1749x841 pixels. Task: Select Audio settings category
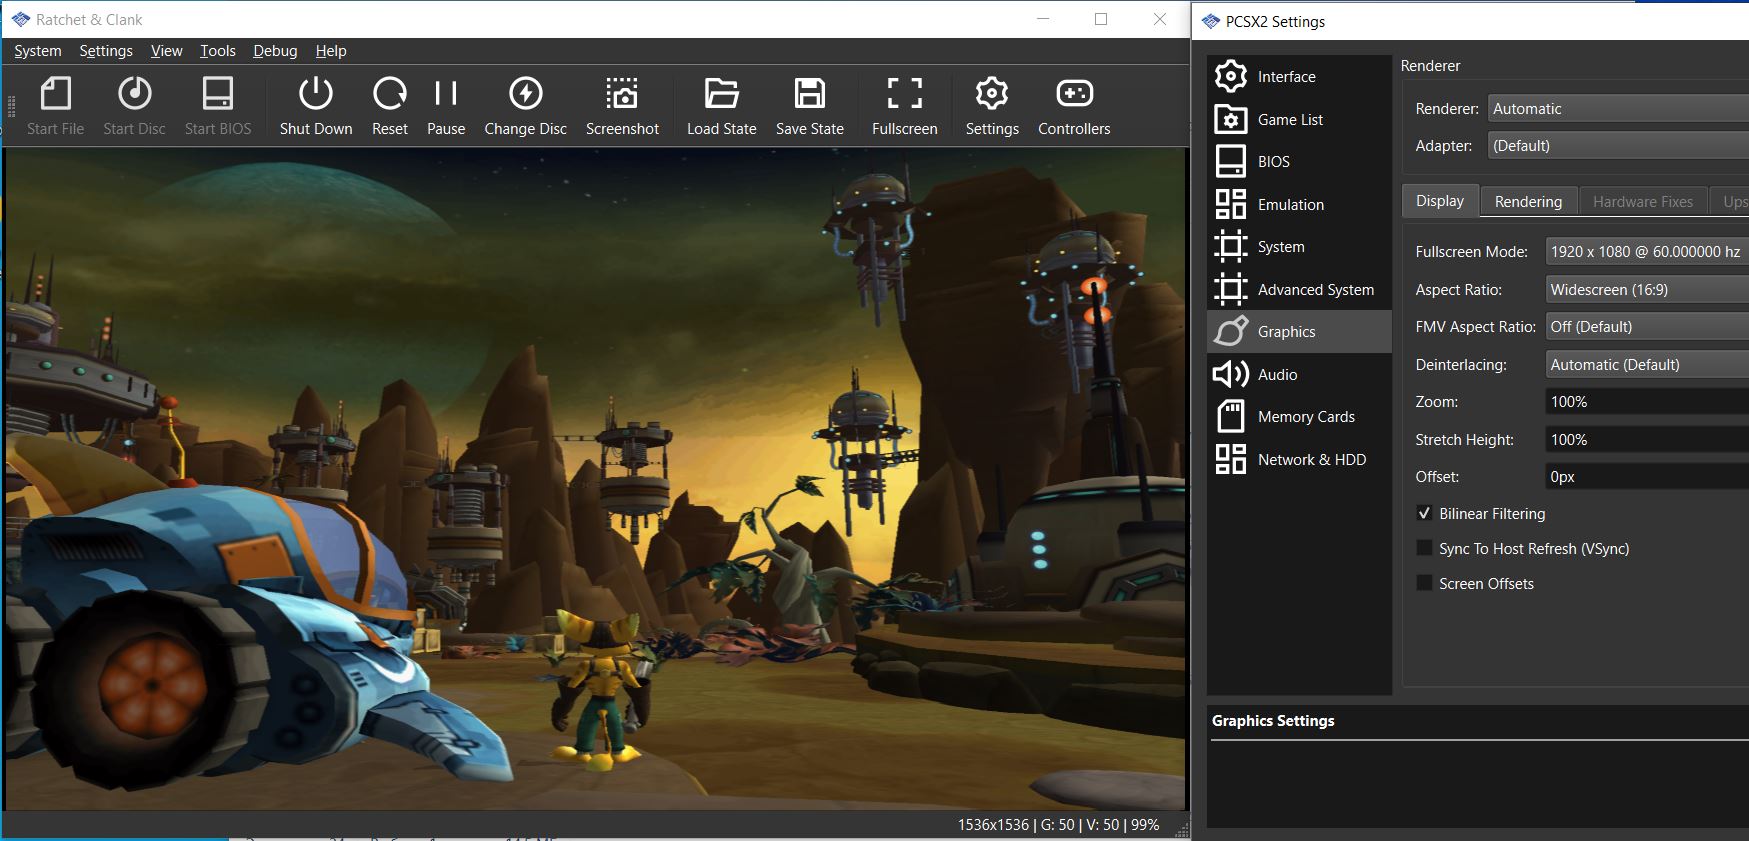(1299, 374)
